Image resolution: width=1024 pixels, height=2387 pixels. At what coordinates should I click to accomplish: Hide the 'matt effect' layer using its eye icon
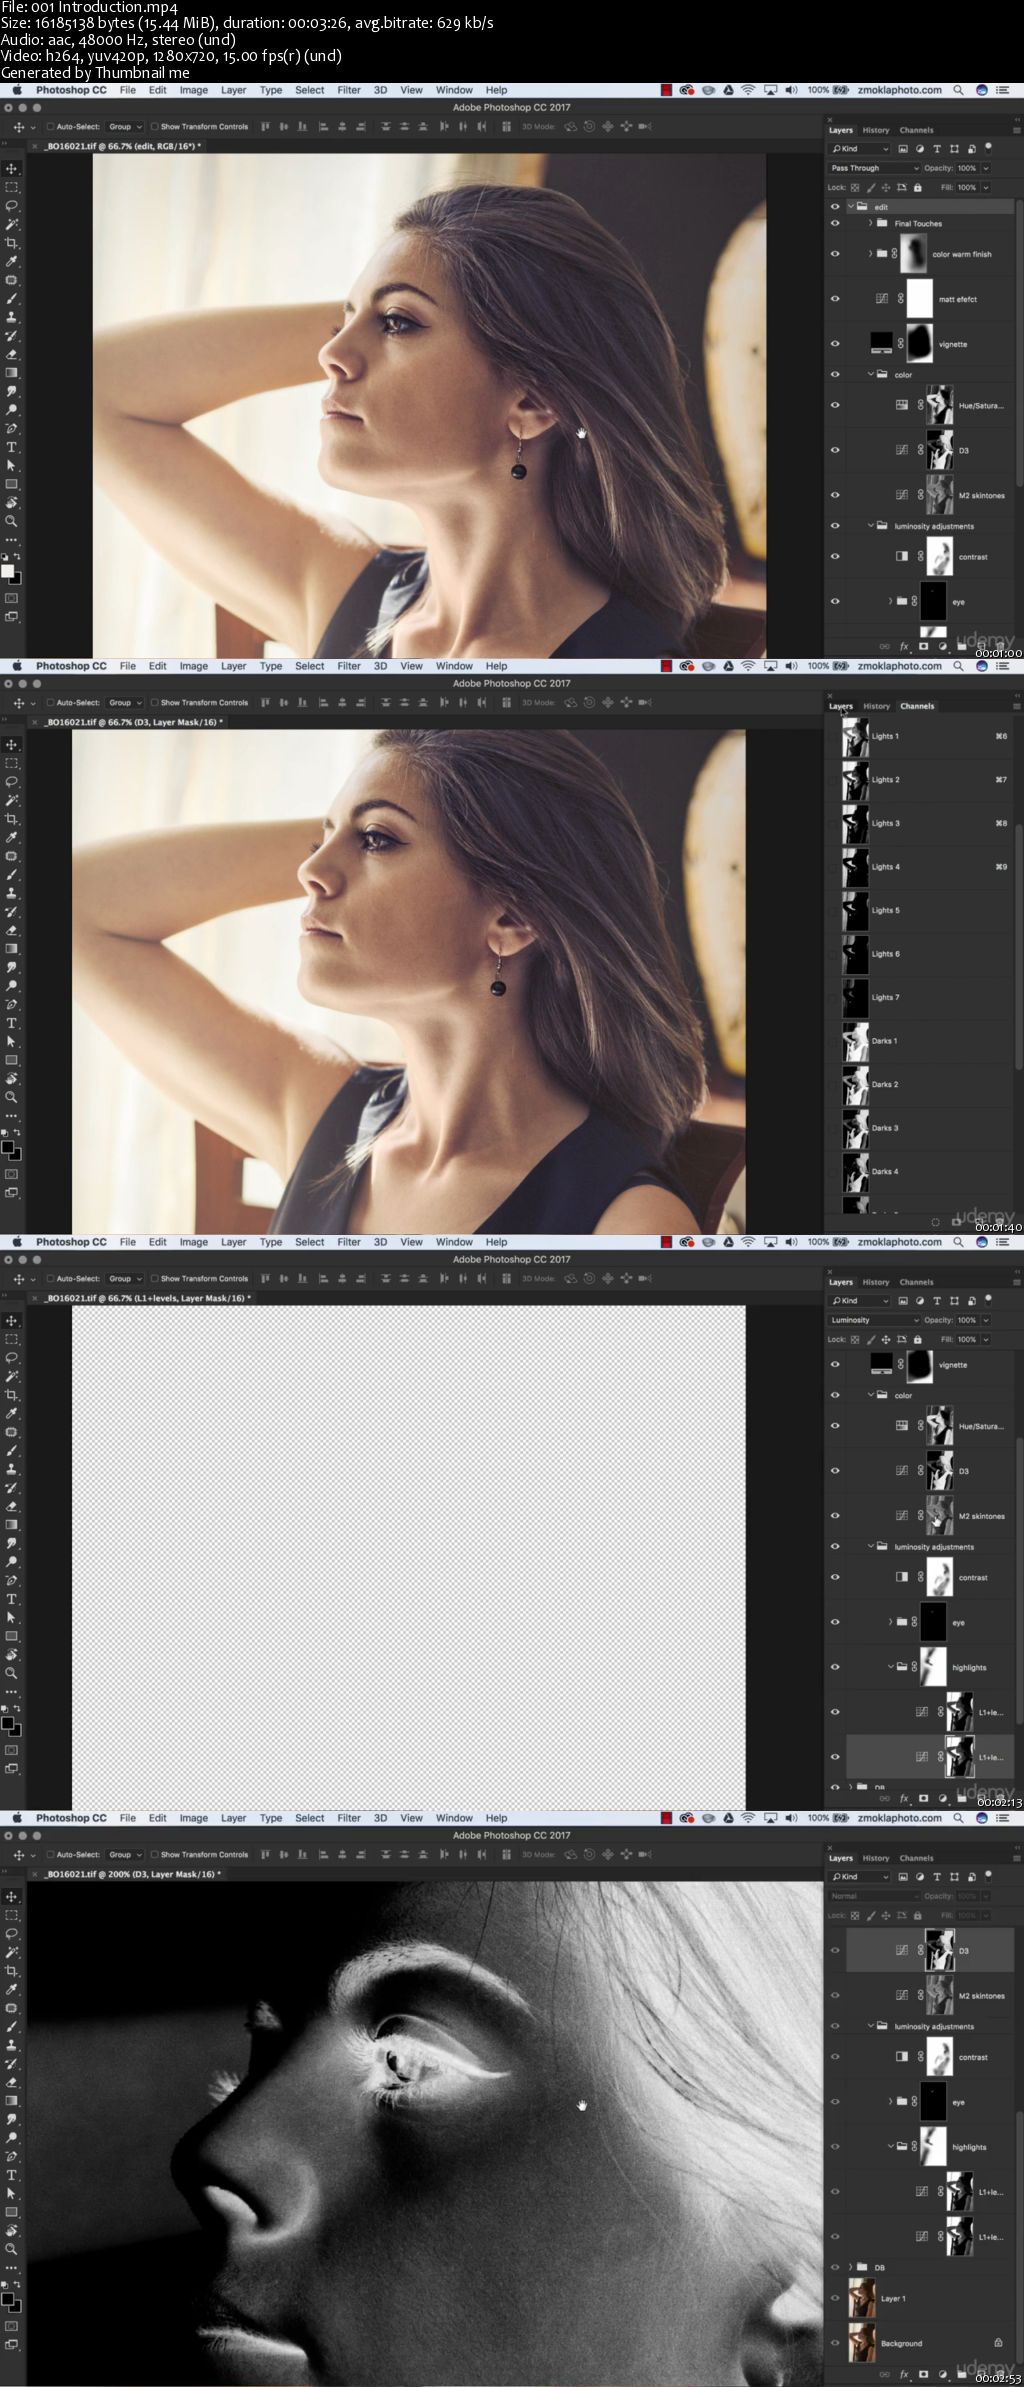(x=835, y=299)
